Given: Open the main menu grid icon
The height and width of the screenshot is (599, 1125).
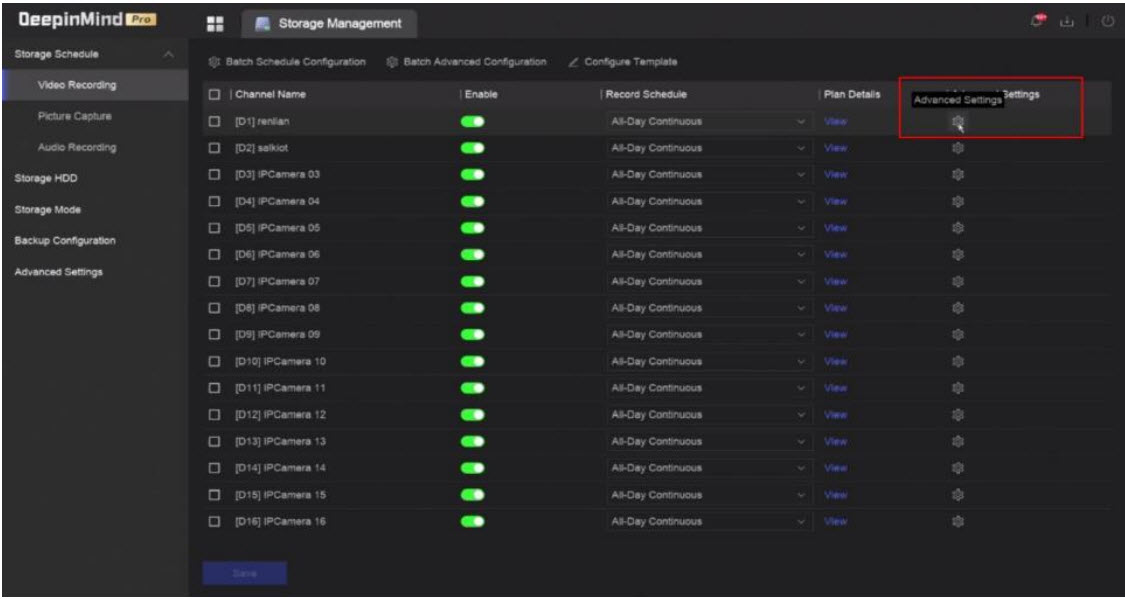Looking at the screenshot, I should (212, 22).
